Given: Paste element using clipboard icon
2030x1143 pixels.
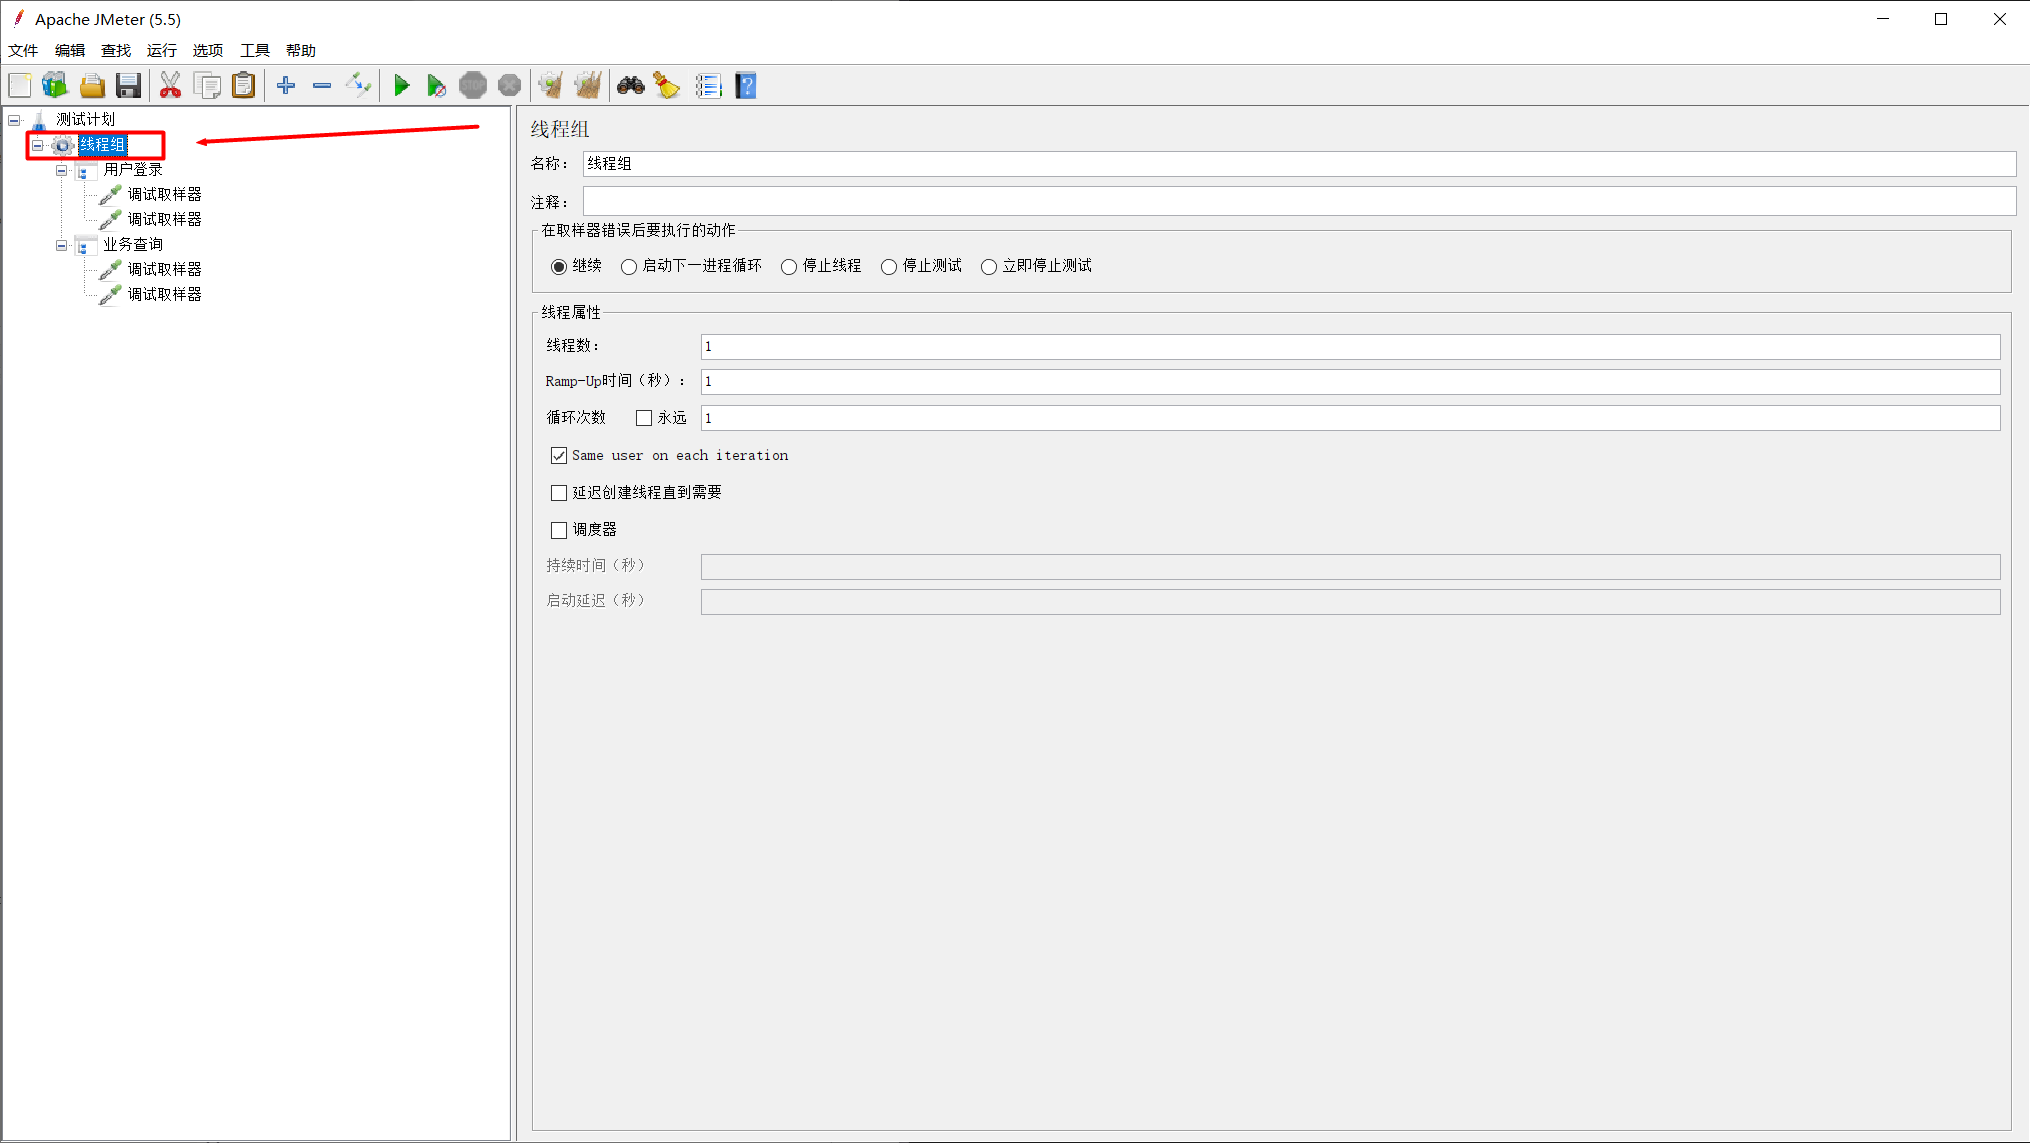Looking at the screenshot, I should 243,86.
